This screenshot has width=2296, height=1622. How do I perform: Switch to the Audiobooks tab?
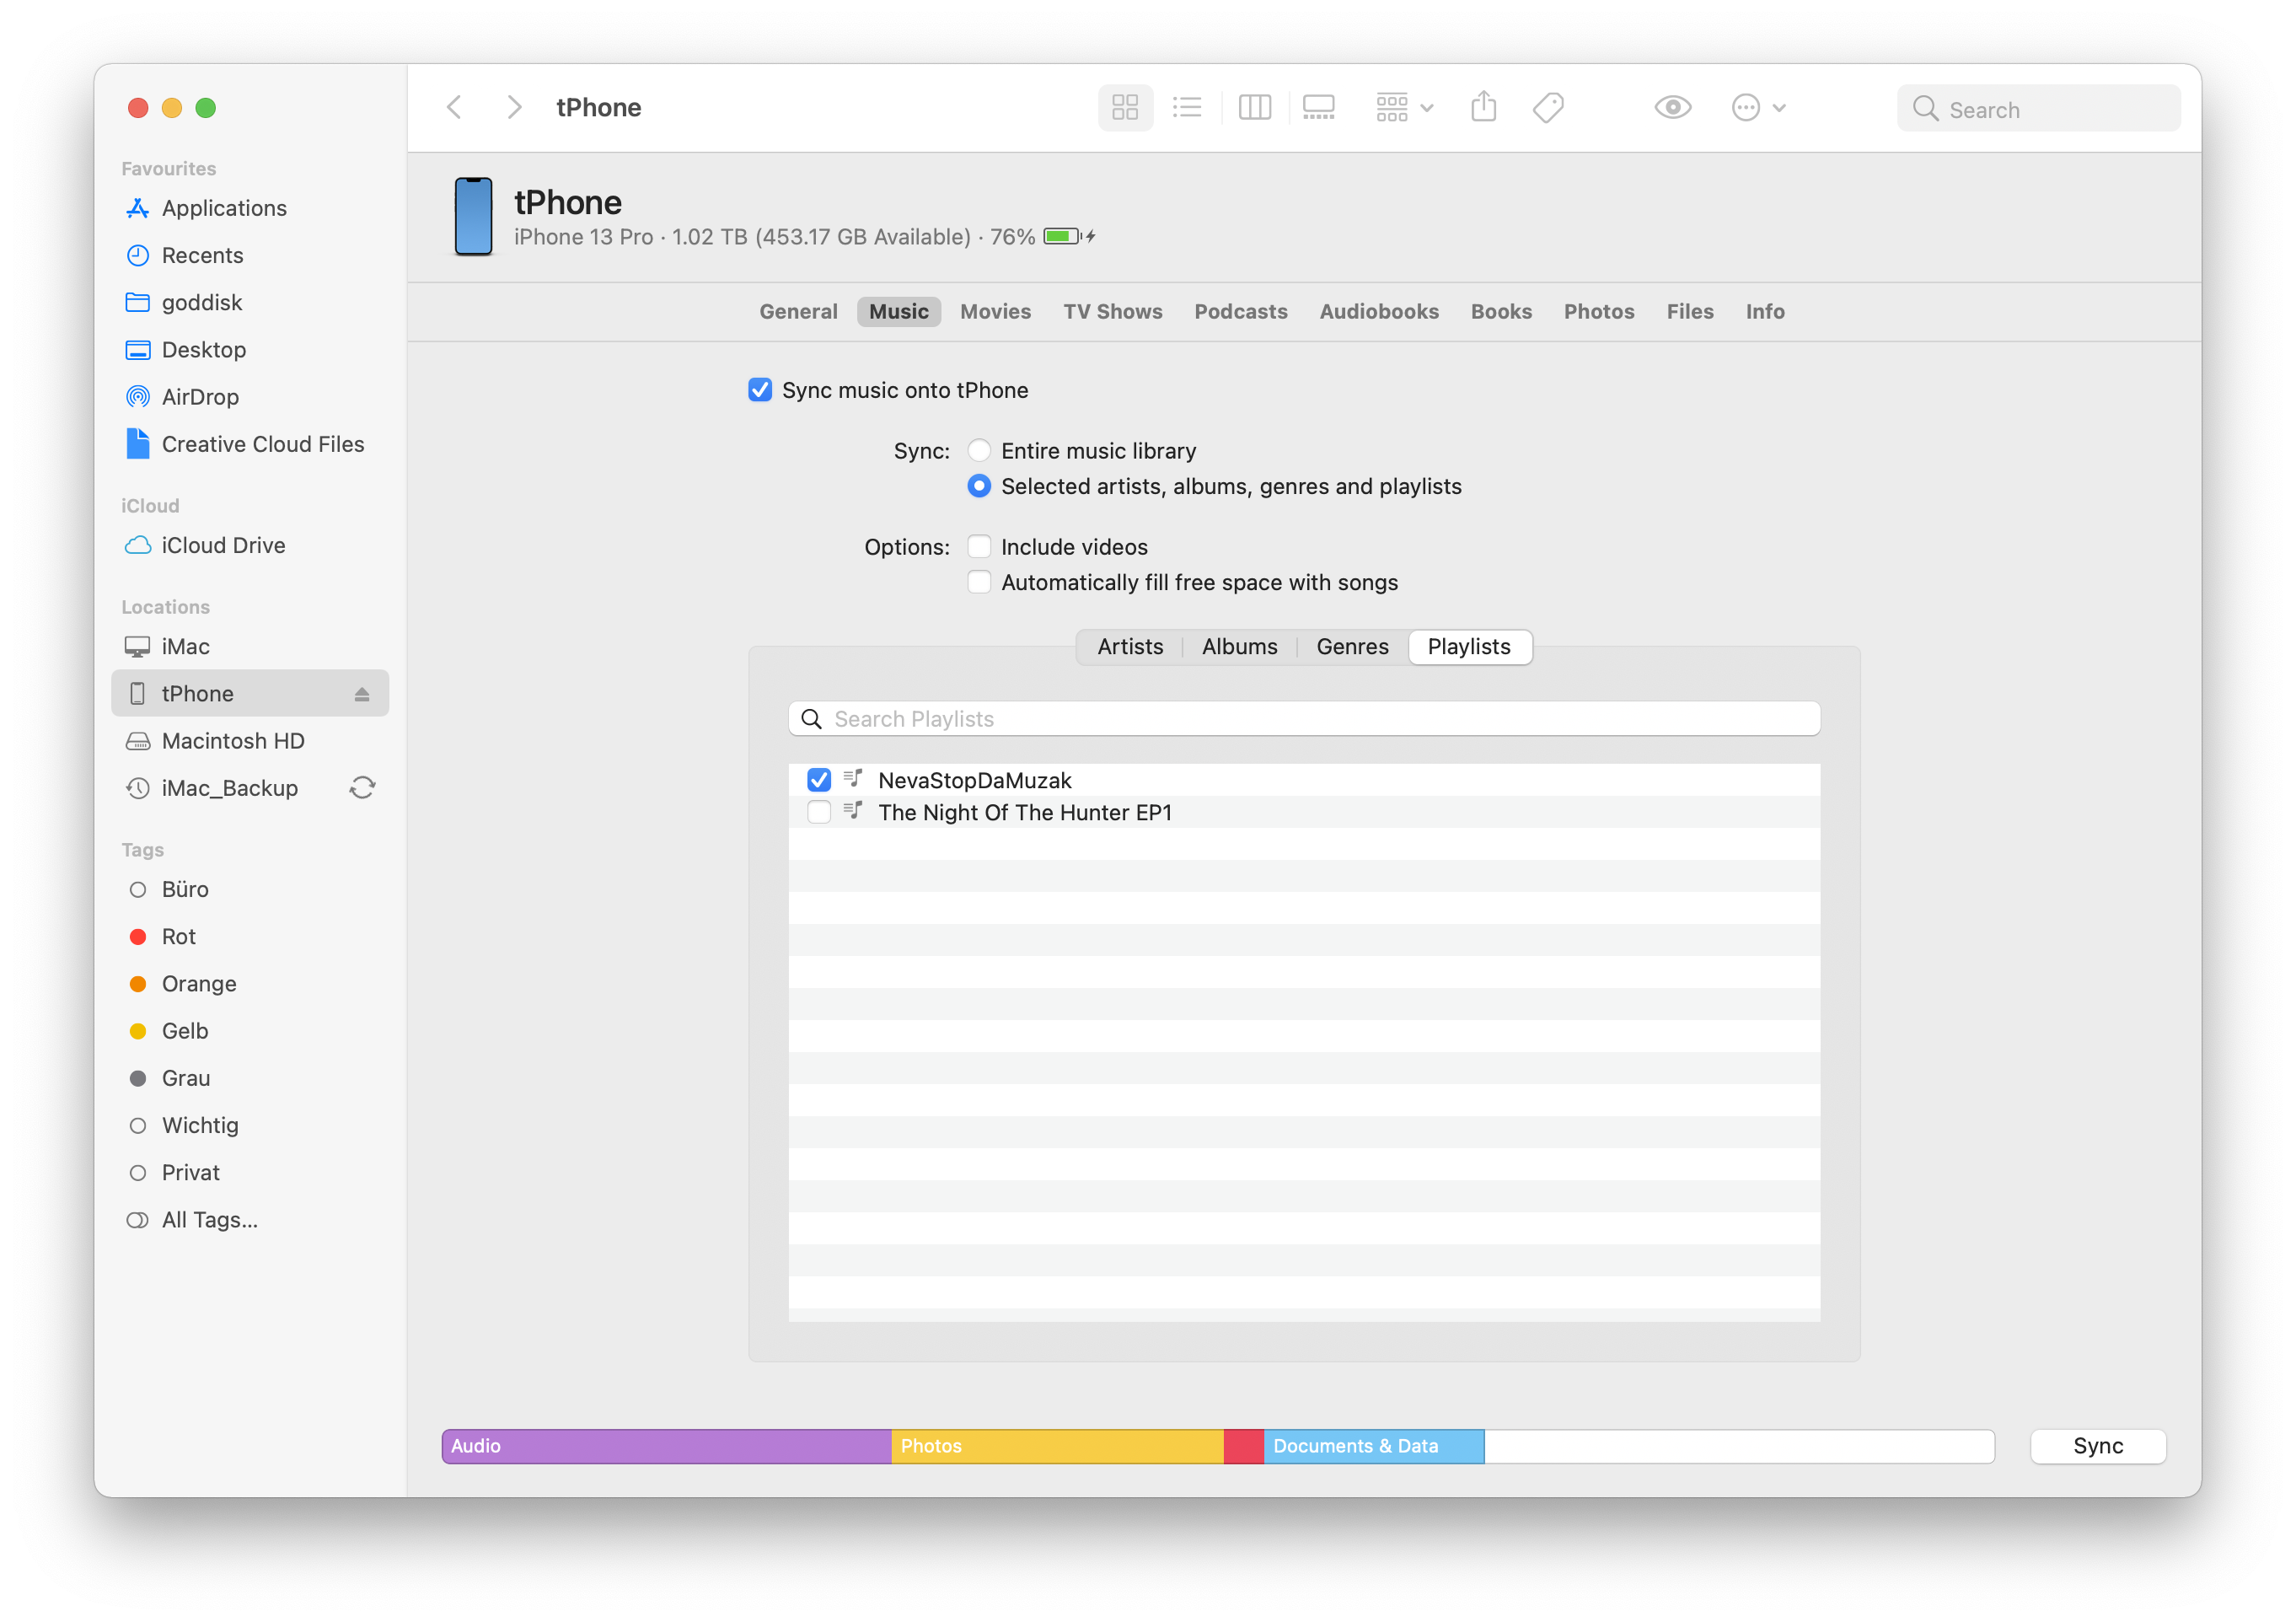point(1378,311)
